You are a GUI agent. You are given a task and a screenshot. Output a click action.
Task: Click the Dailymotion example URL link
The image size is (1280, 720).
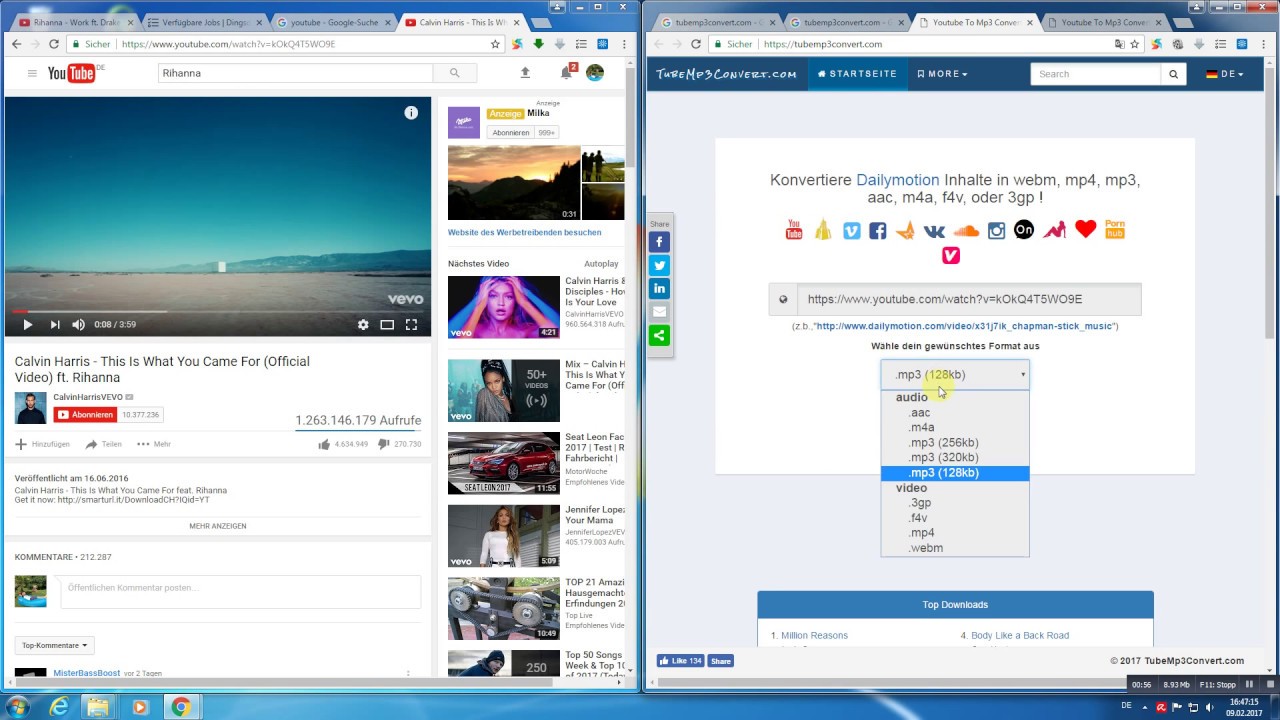pos(965,326)
